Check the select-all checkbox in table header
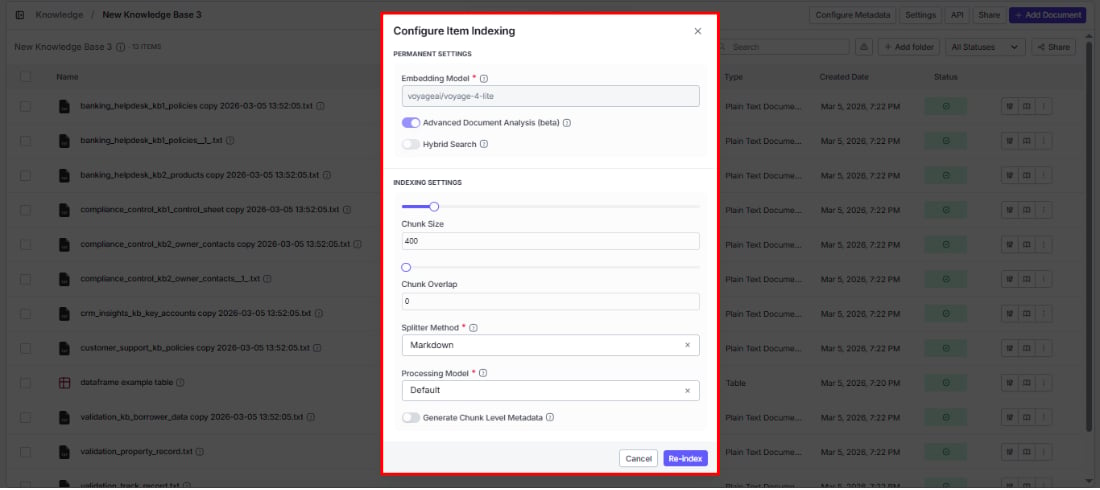Screen dimensions: 1100x490 (x=25, y=77)
